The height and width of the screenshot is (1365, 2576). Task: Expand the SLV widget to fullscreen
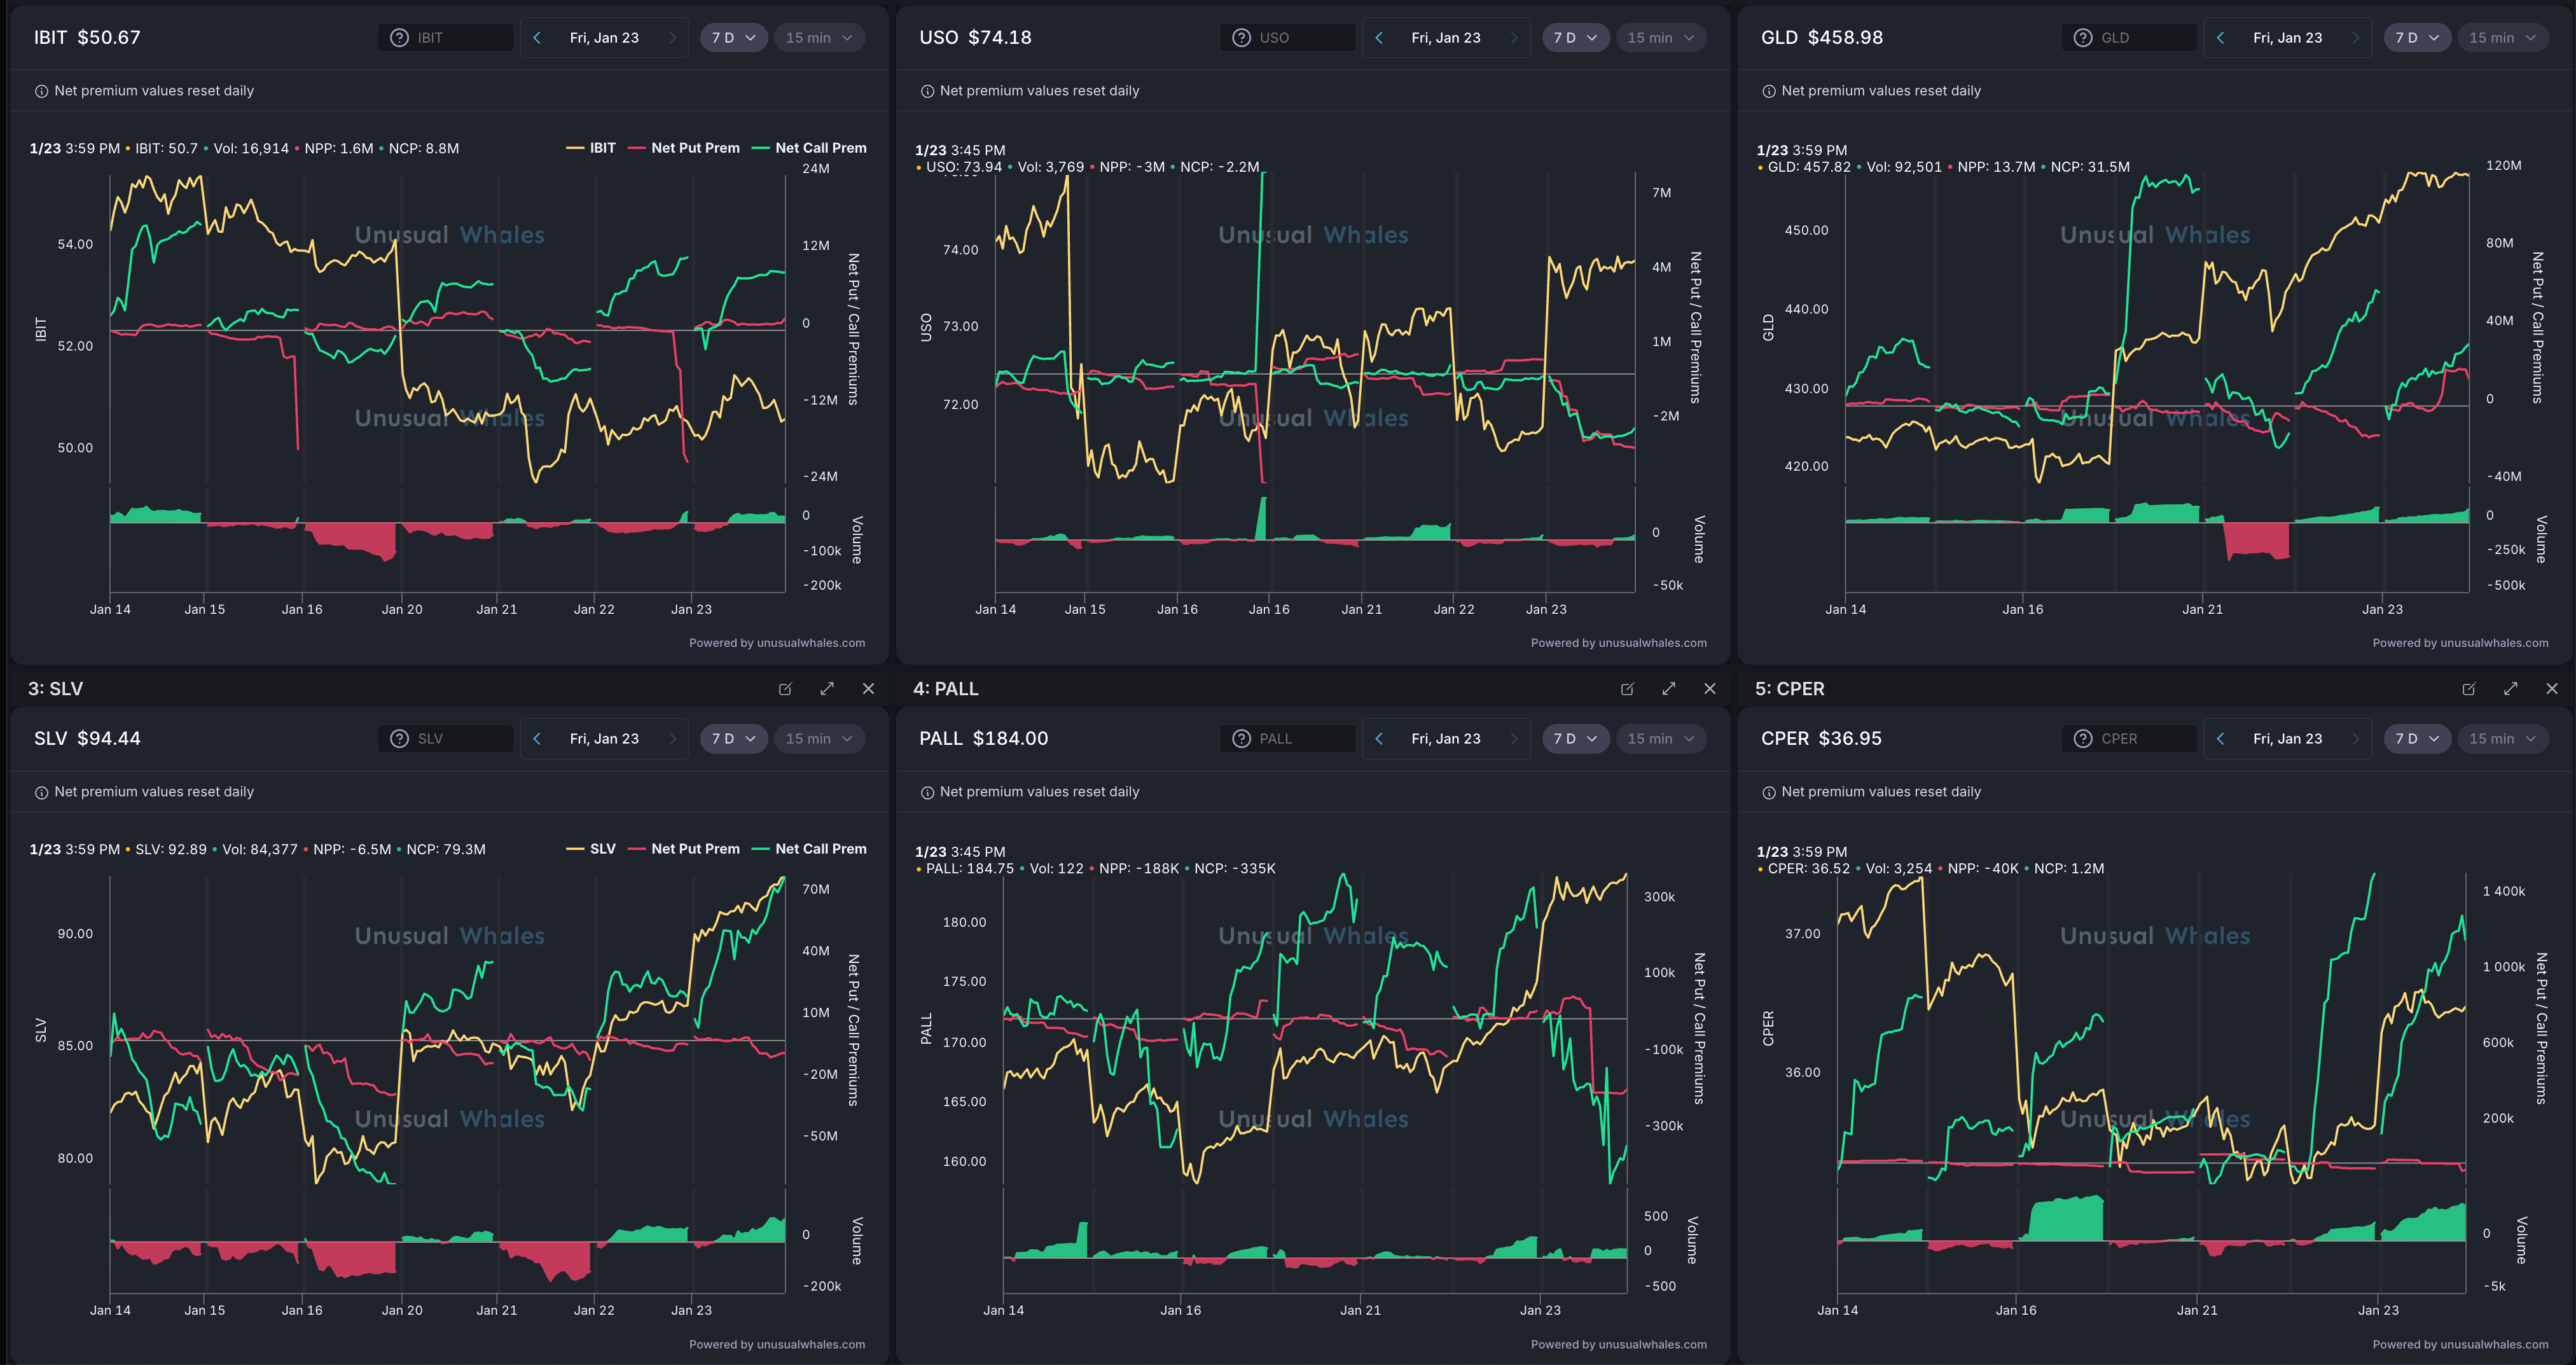(x=827, y=689)
